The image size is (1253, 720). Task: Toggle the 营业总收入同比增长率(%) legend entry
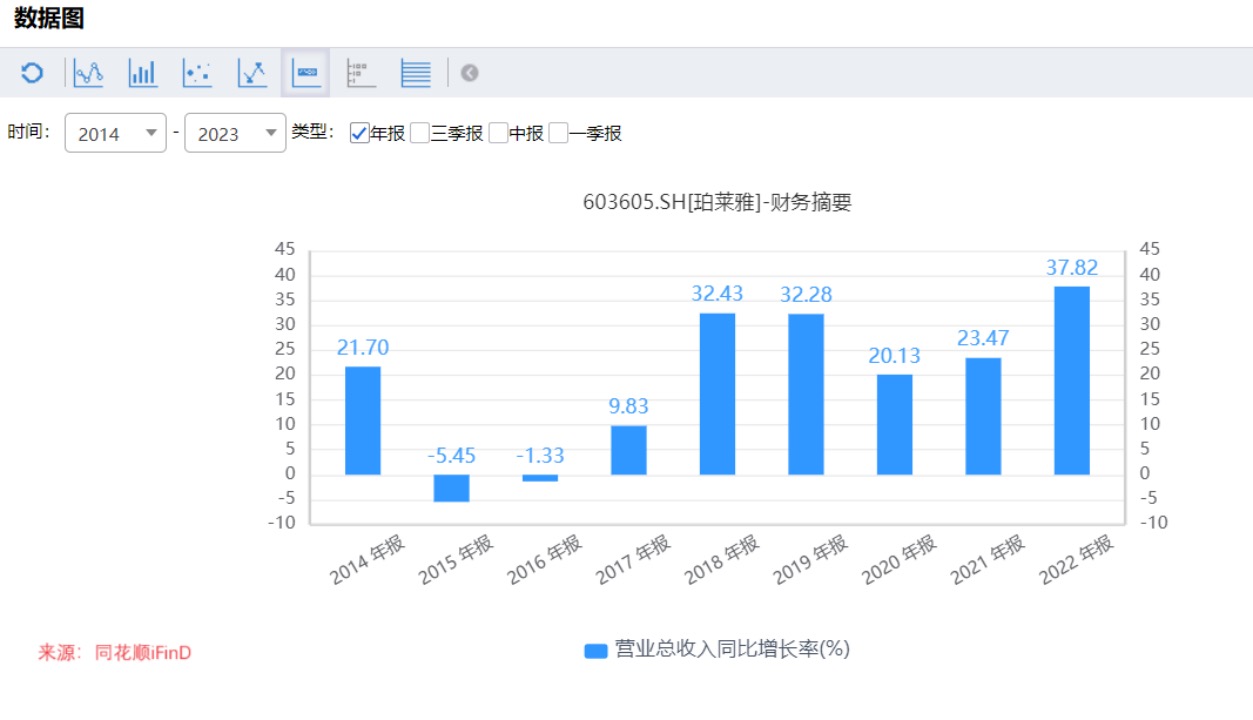coord(717,650)
